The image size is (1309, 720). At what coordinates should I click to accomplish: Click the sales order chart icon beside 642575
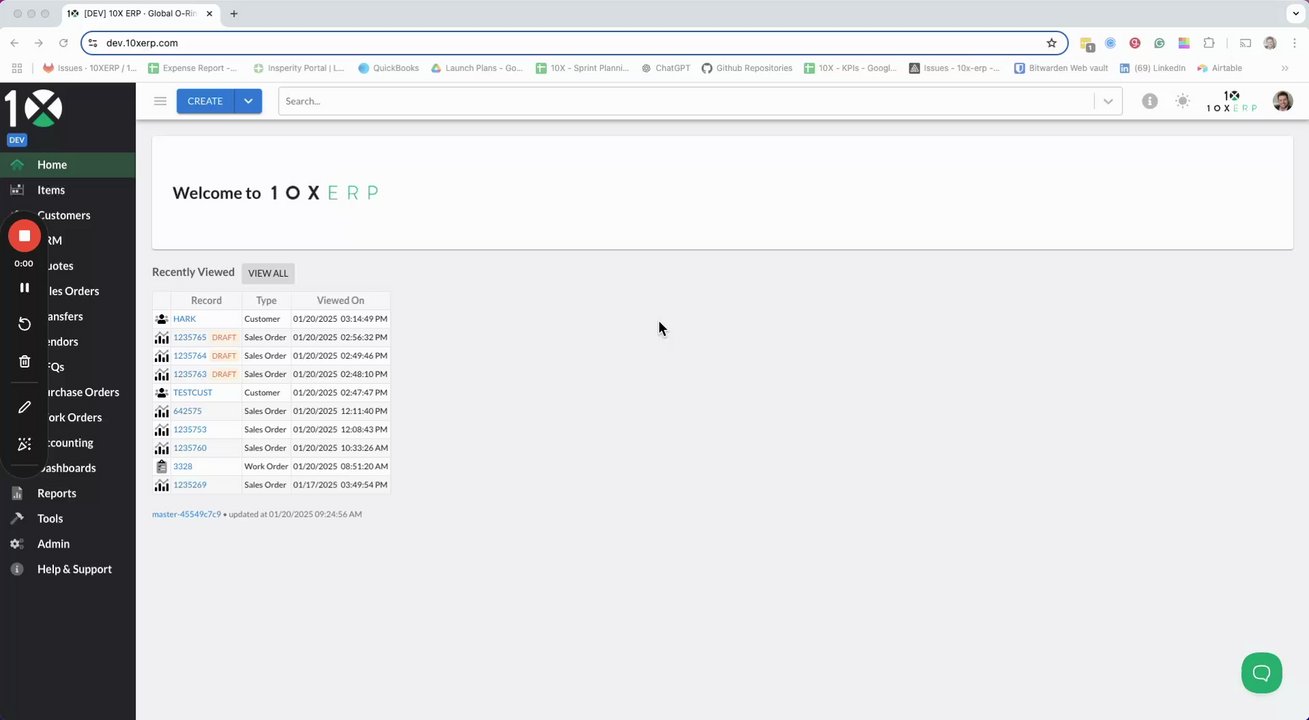pyautogui.click(x=162, y=411)
